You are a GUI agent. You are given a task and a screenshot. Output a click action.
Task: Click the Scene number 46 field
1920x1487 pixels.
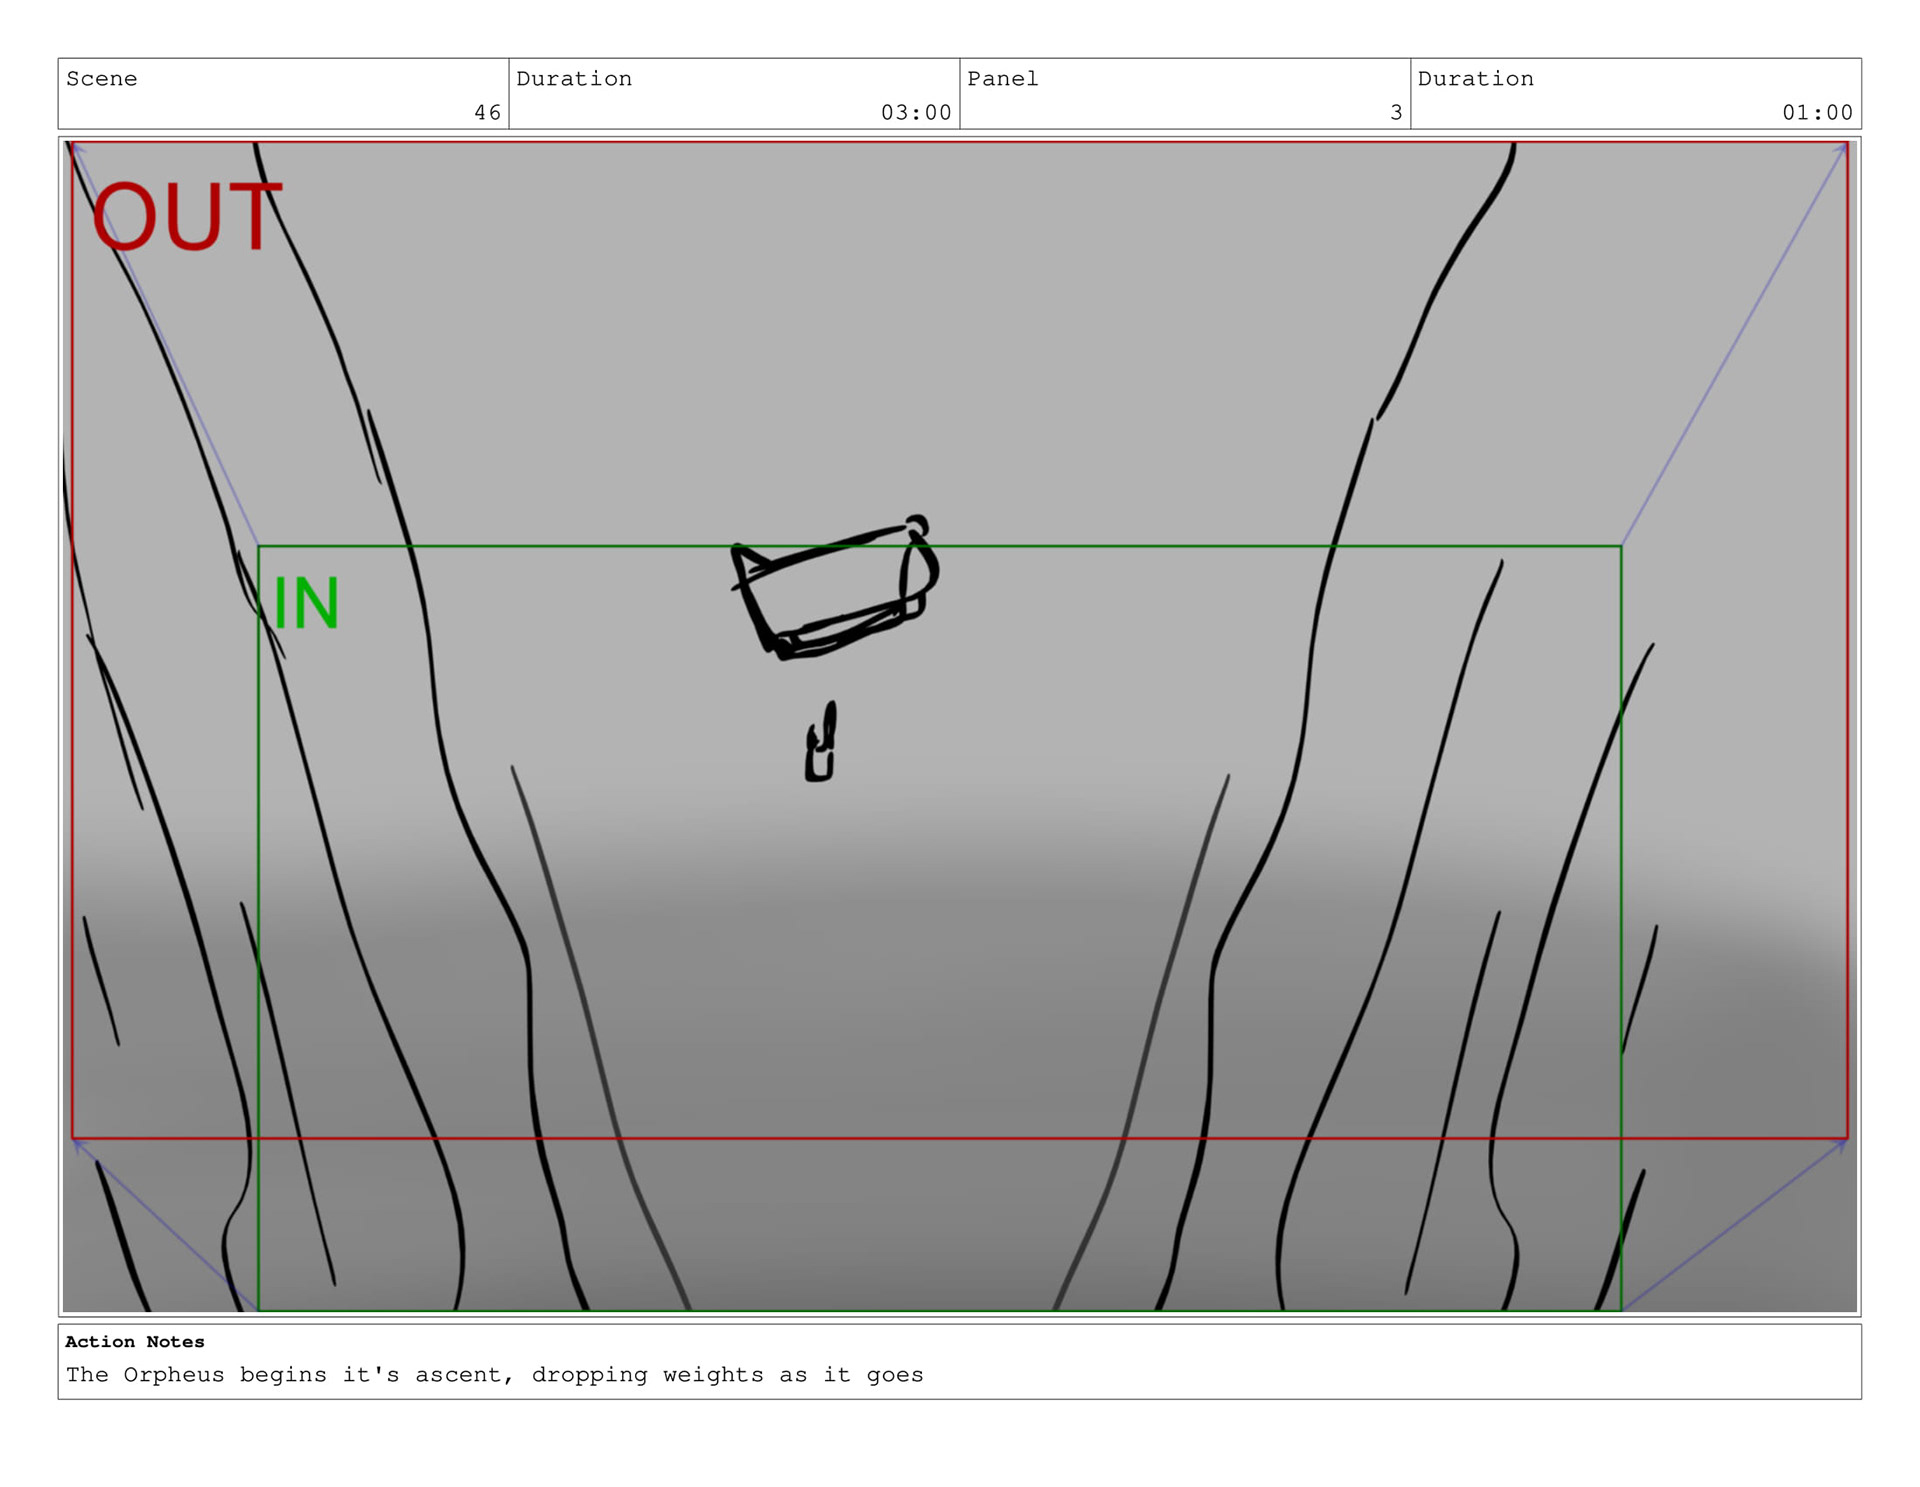tap(486, 112)
